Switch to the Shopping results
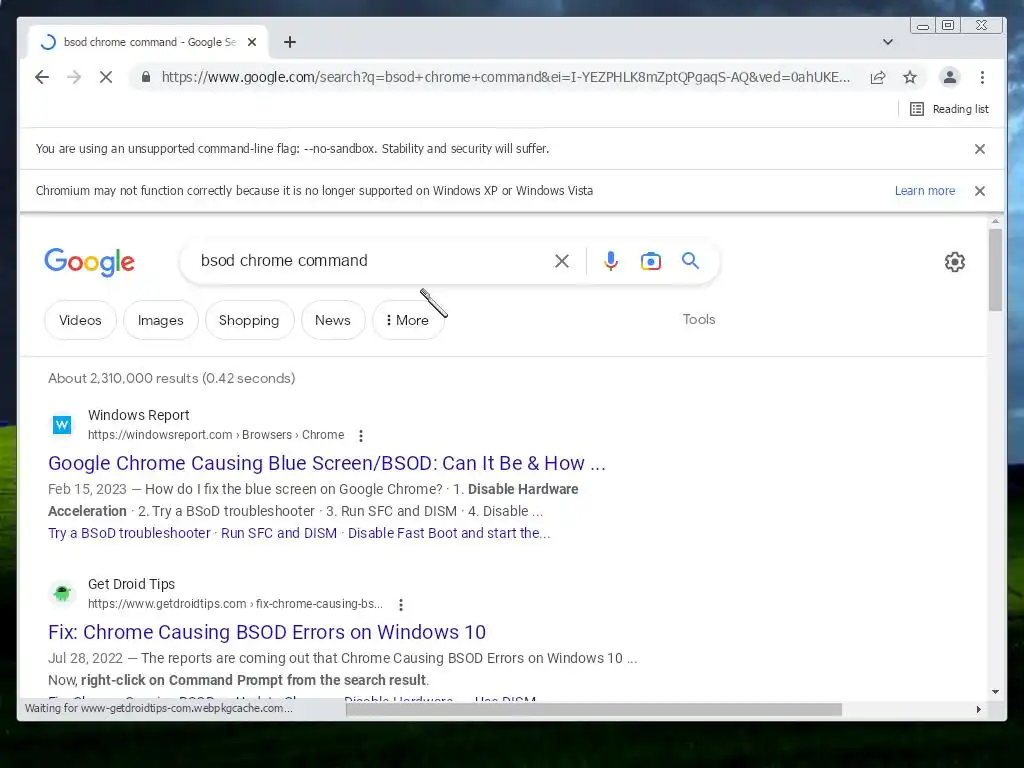This screenshot has height=768, width=1024. click(249, 320)
